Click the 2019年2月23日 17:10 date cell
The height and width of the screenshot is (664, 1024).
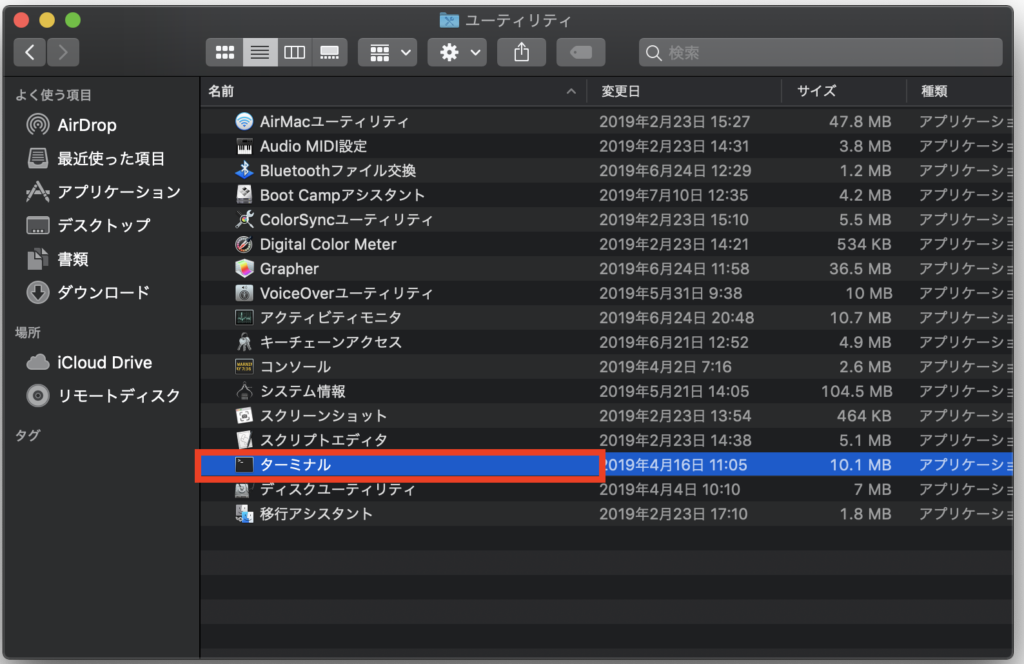tap(673, 514)
